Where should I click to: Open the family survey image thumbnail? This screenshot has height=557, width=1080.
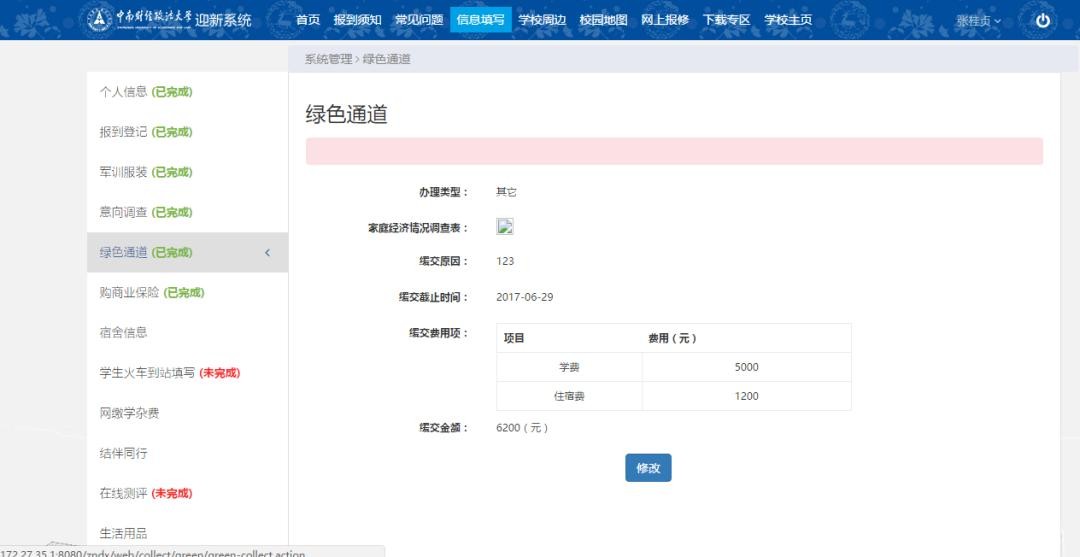(x=505, y=226)
